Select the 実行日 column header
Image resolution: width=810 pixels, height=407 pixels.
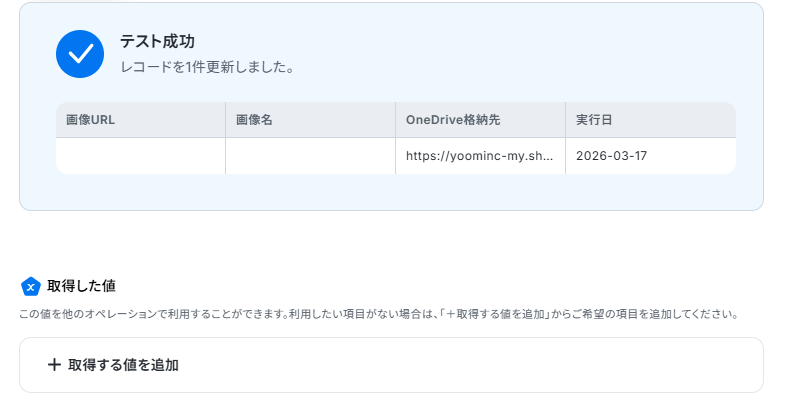tap(651, 120)
